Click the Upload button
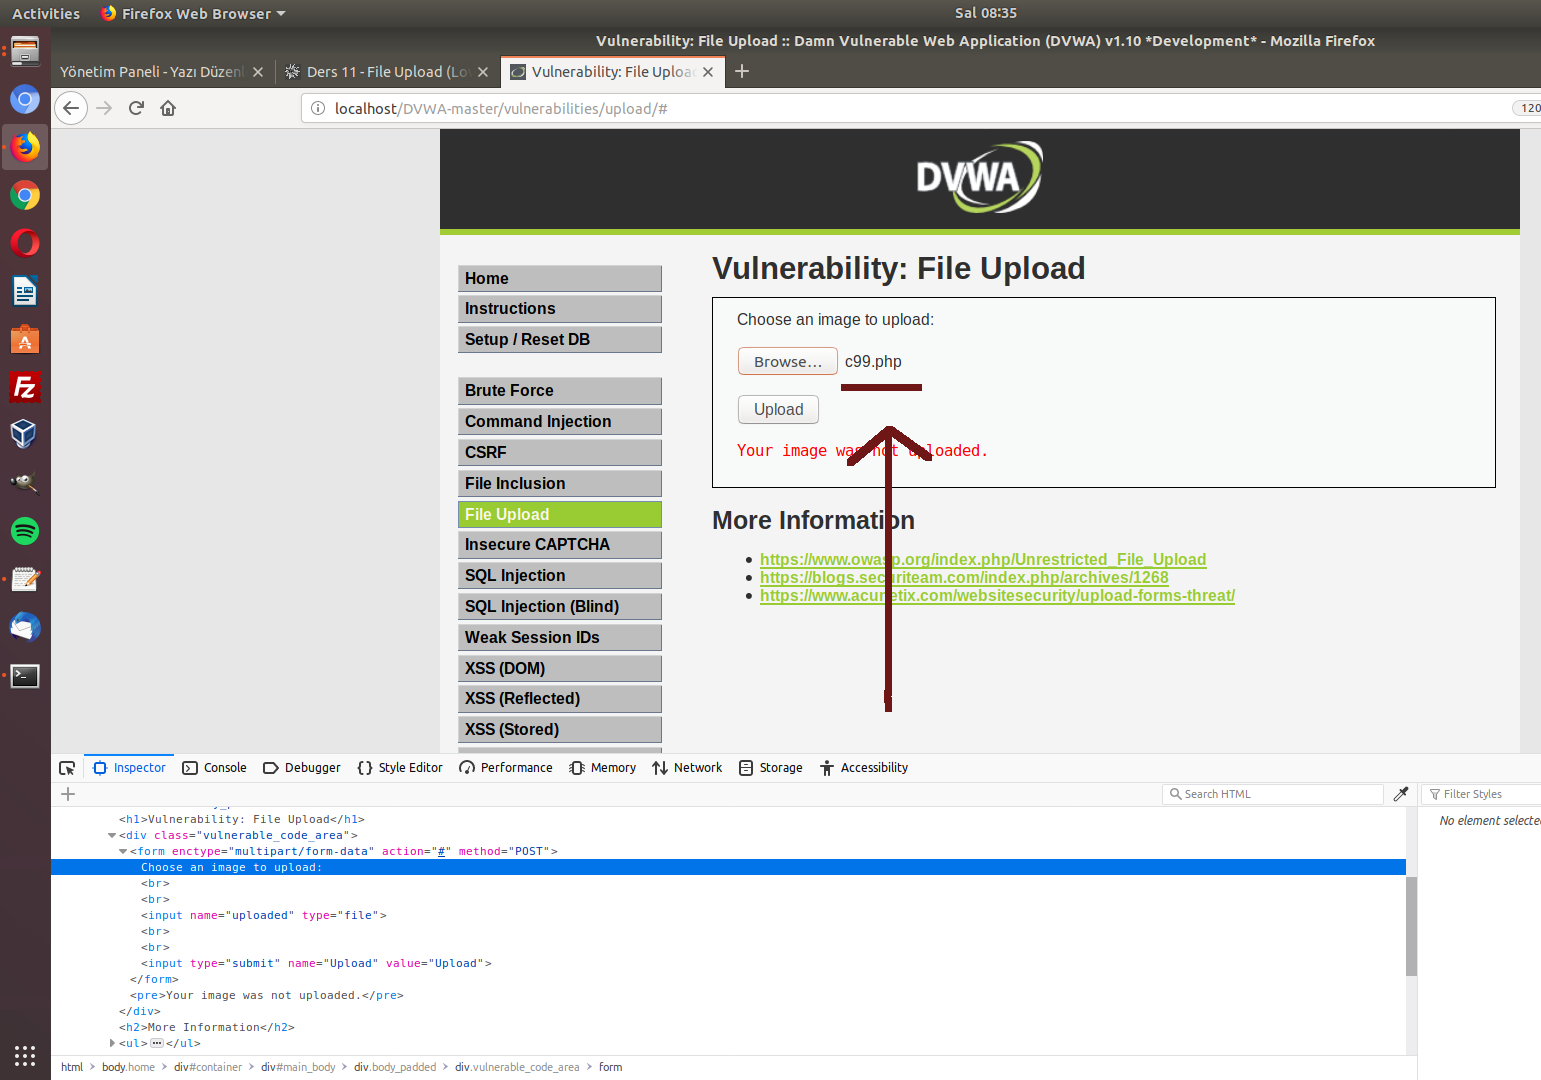Screen dimensions: 1541x1080 coord(778,409)
